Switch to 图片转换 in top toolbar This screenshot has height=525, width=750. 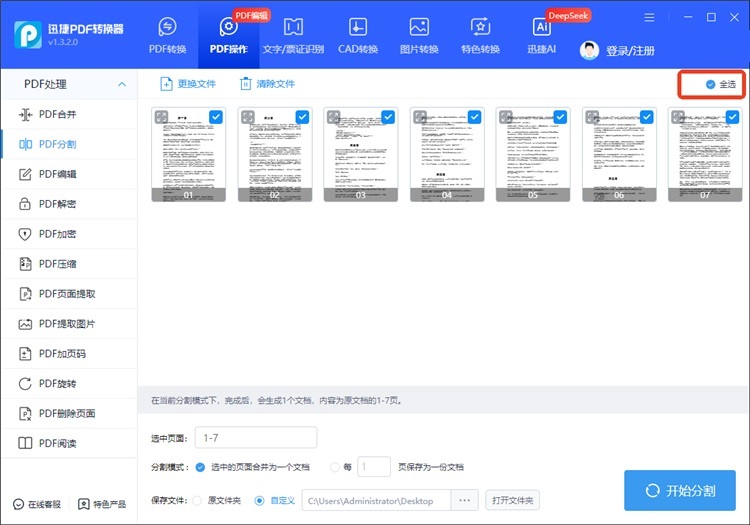tap(419, 35)
